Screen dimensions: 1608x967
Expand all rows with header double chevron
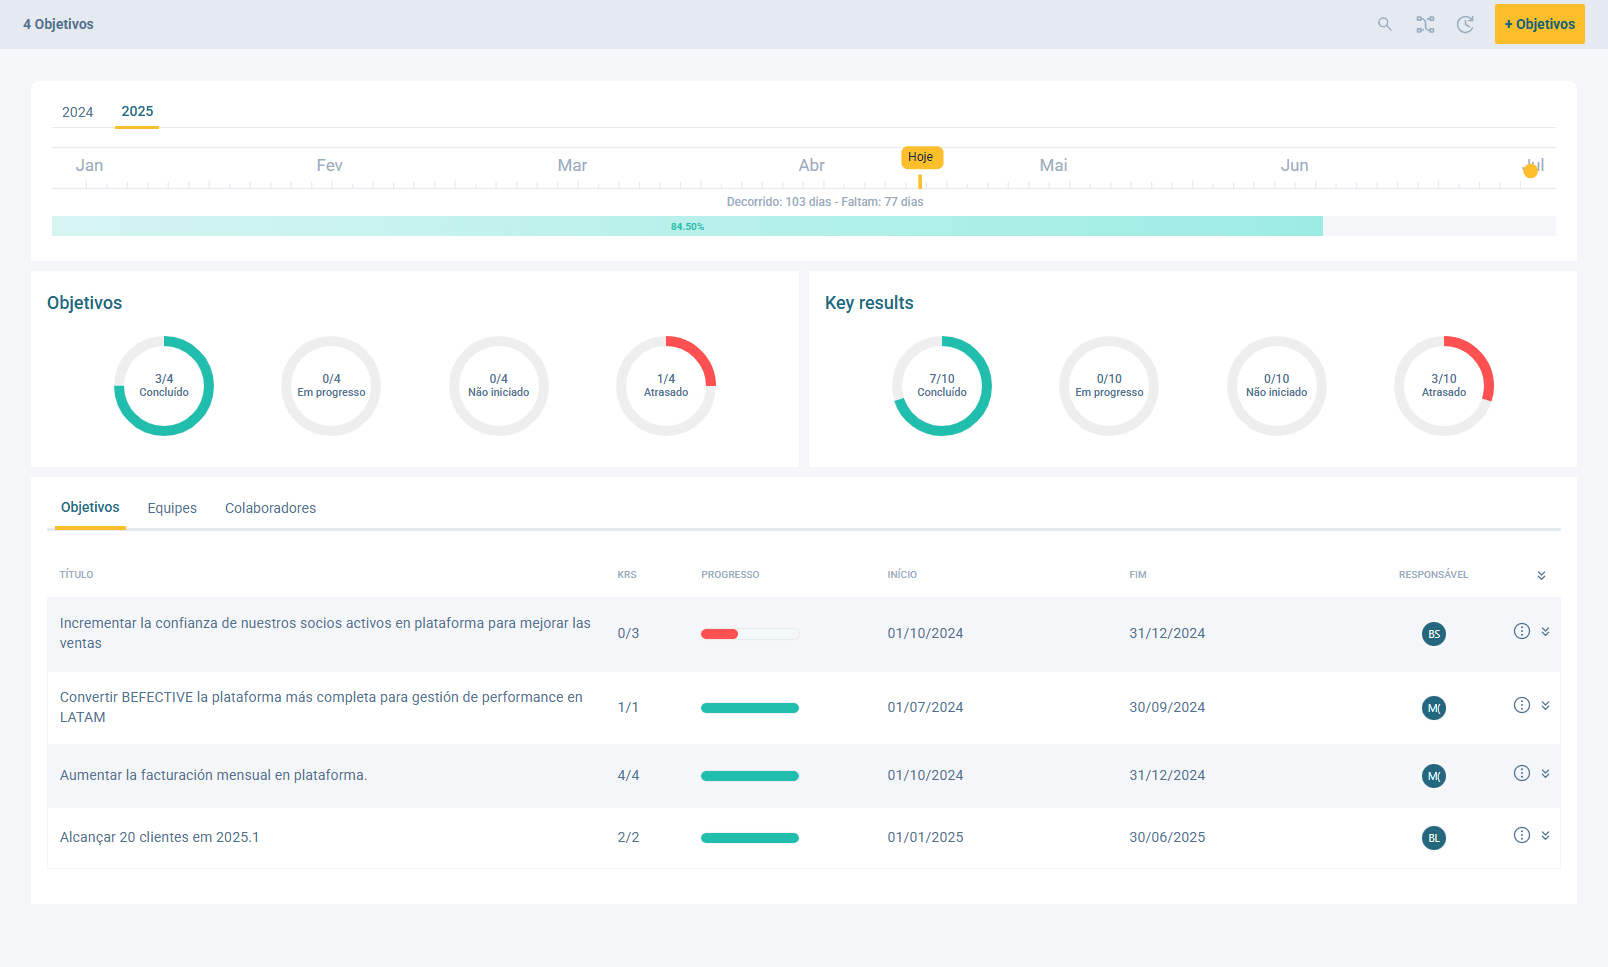click(x=1541, y=575)
